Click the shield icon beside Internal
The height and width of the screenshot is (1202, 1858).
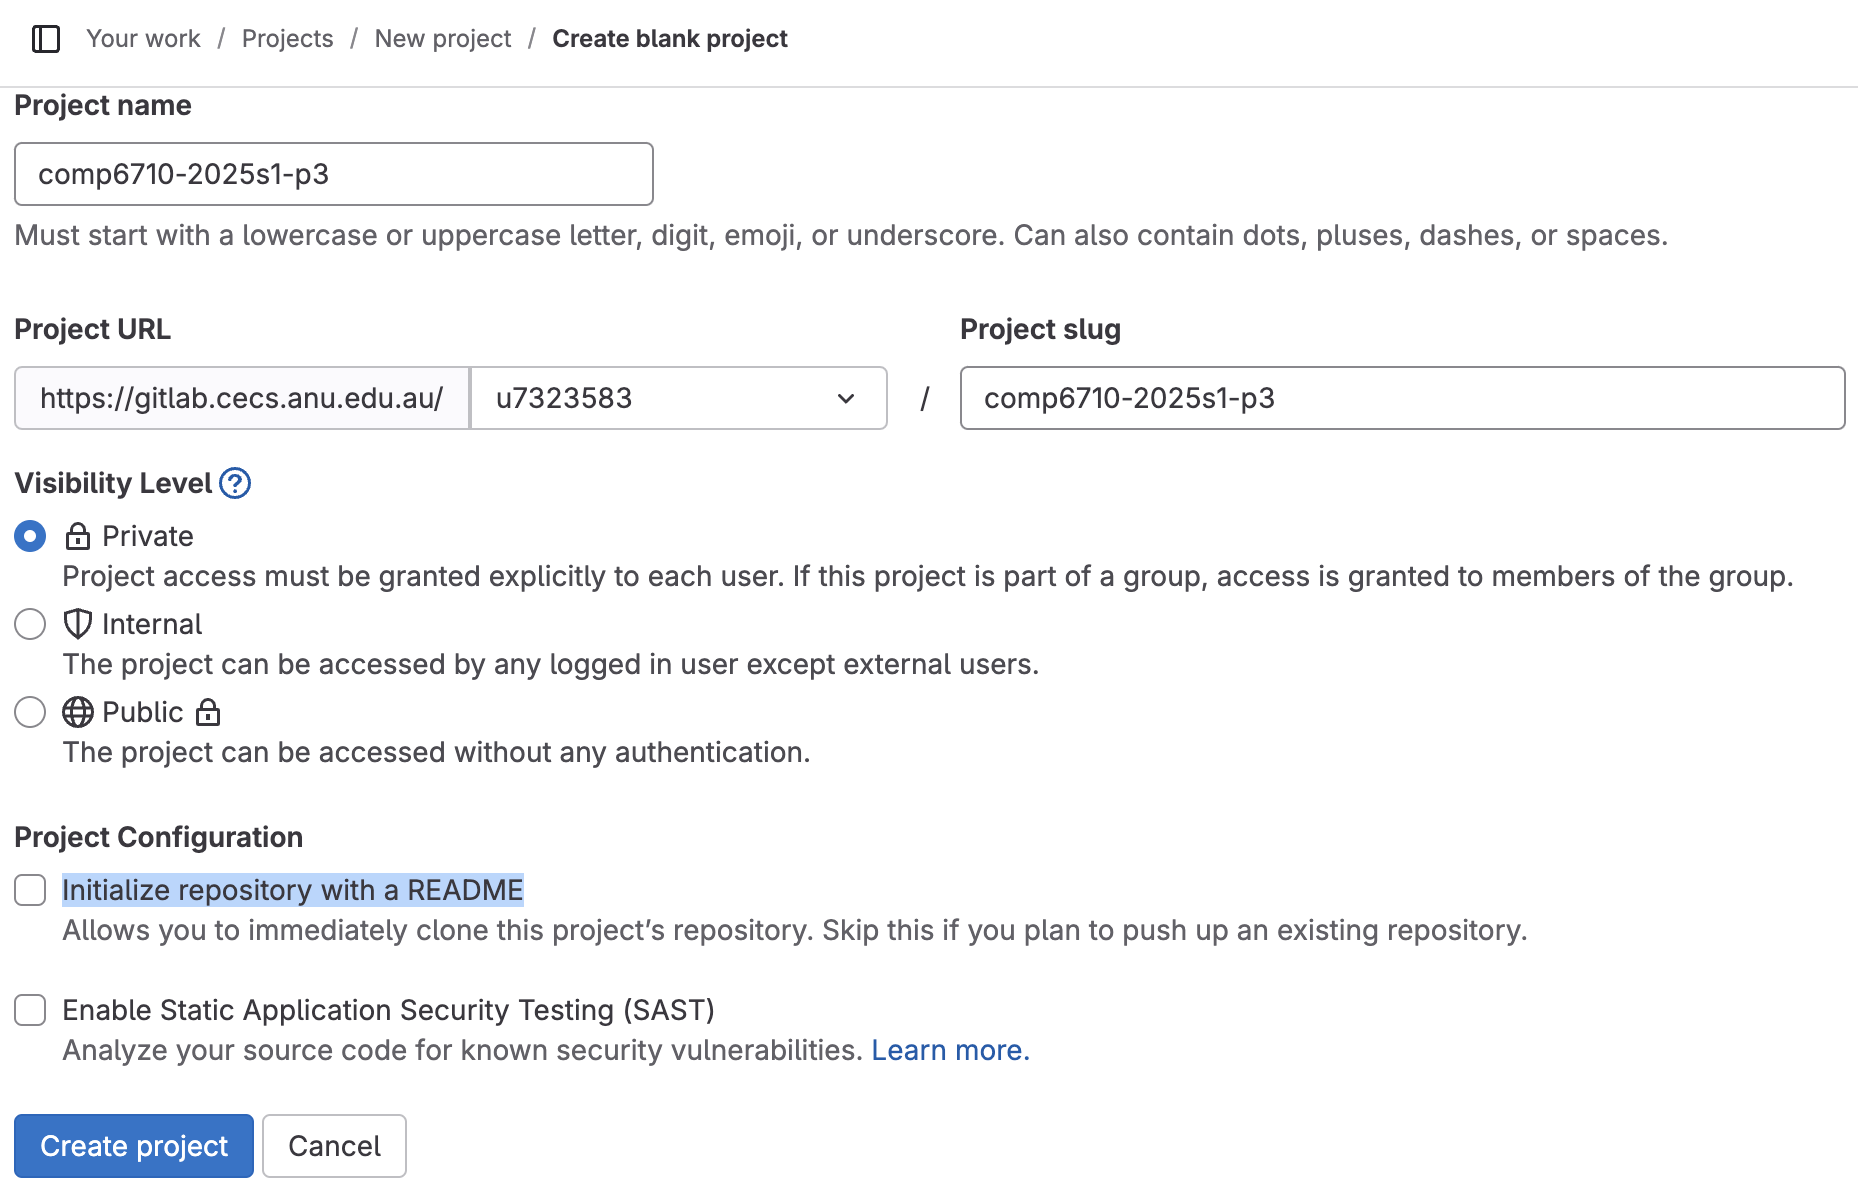click(78, 624)
